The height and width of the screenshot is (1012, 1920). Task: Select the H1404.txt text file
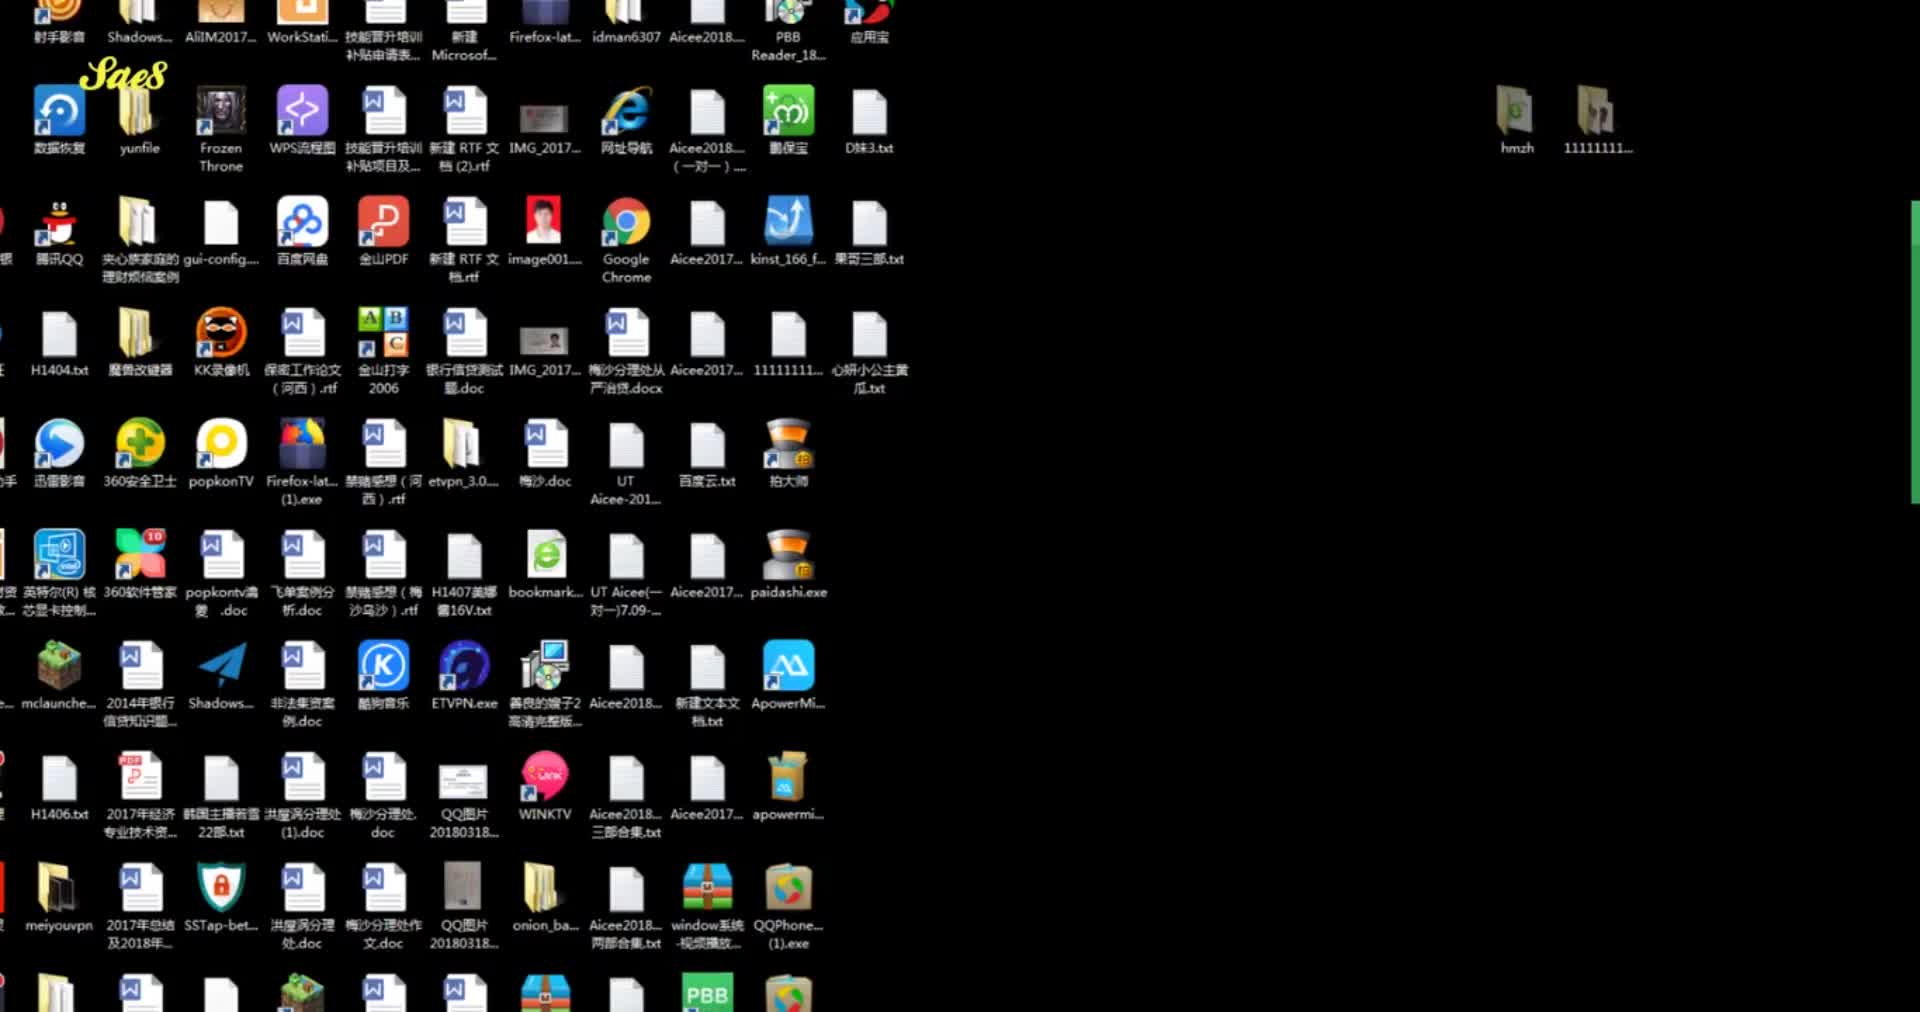click(x=59, y=334)
